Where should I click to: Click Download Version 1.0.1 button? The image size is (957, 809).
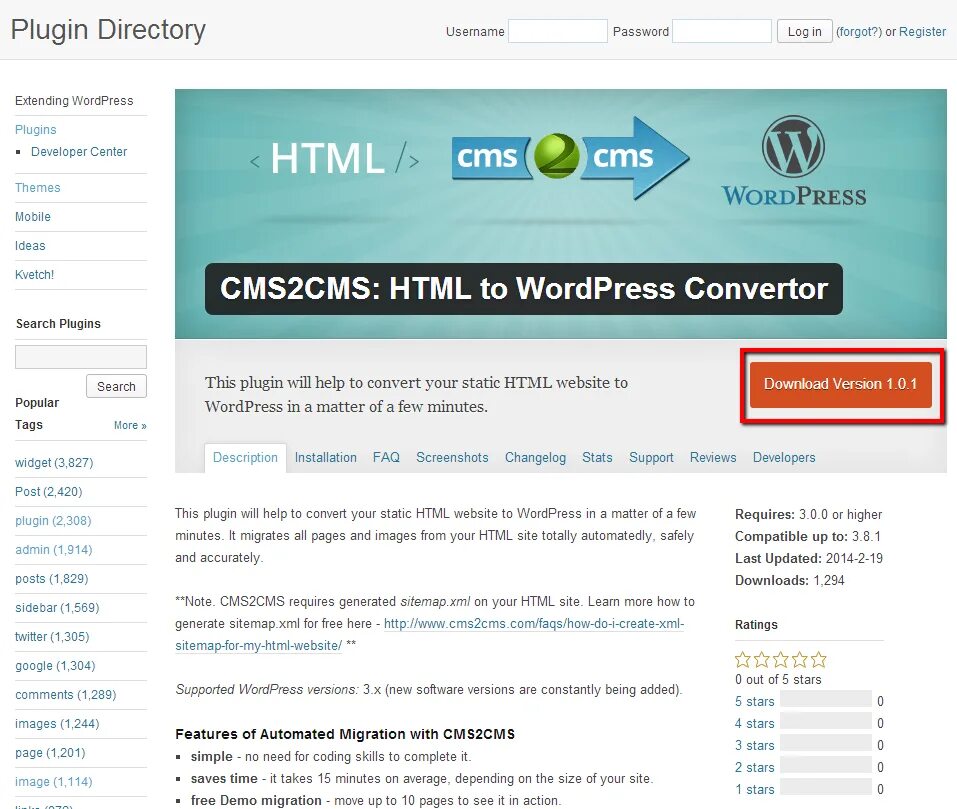[840, 384]
